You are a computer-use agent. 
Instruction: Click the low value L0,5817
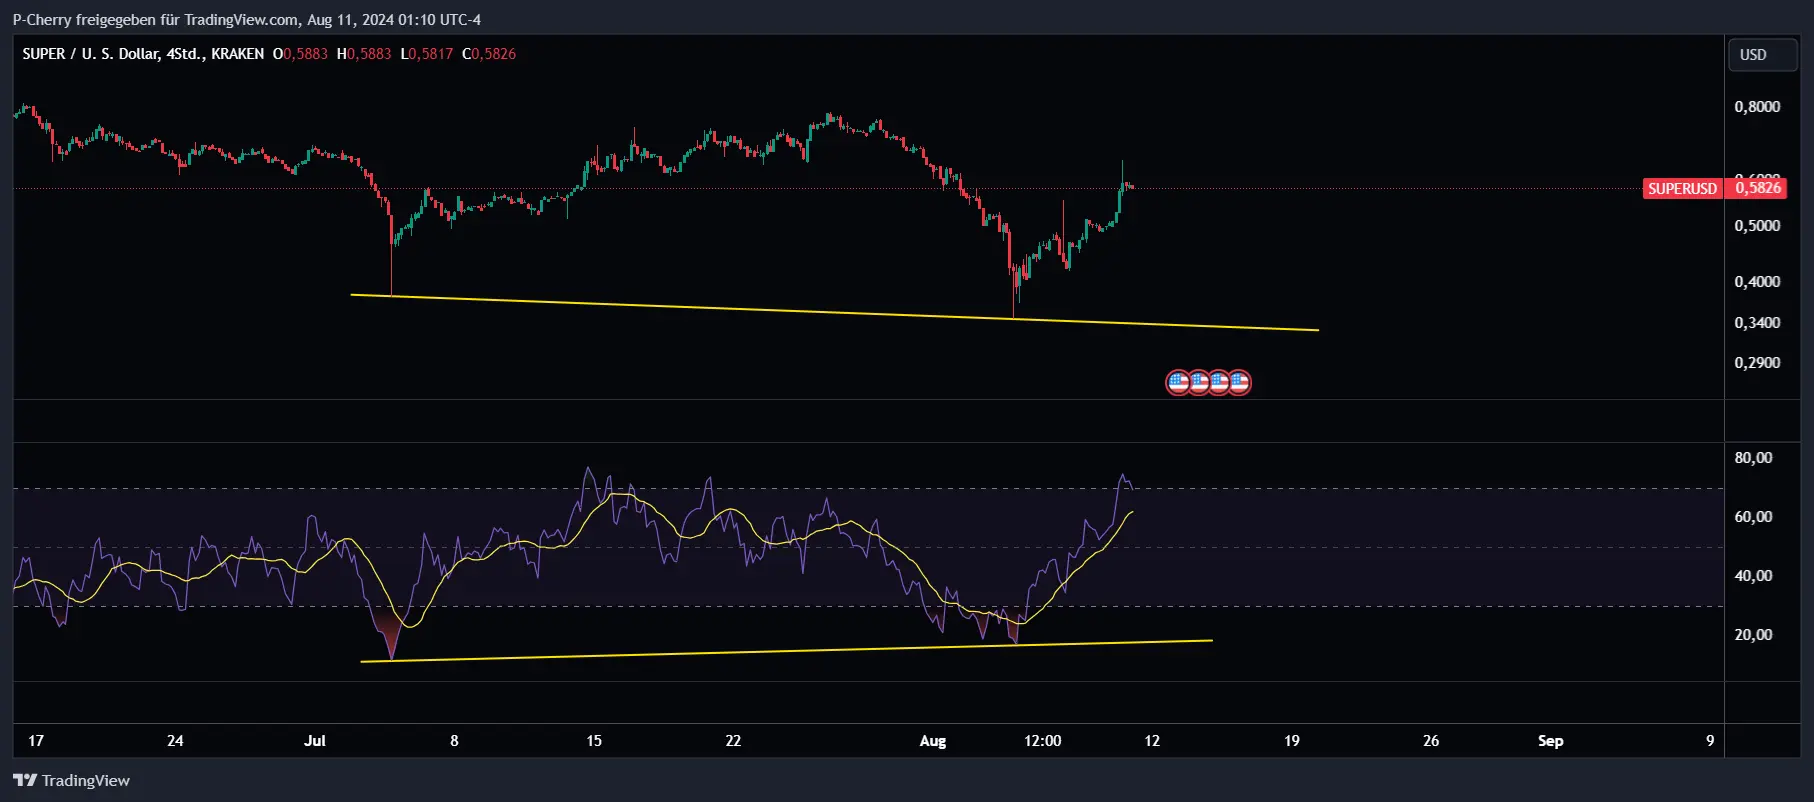(427, 54)
